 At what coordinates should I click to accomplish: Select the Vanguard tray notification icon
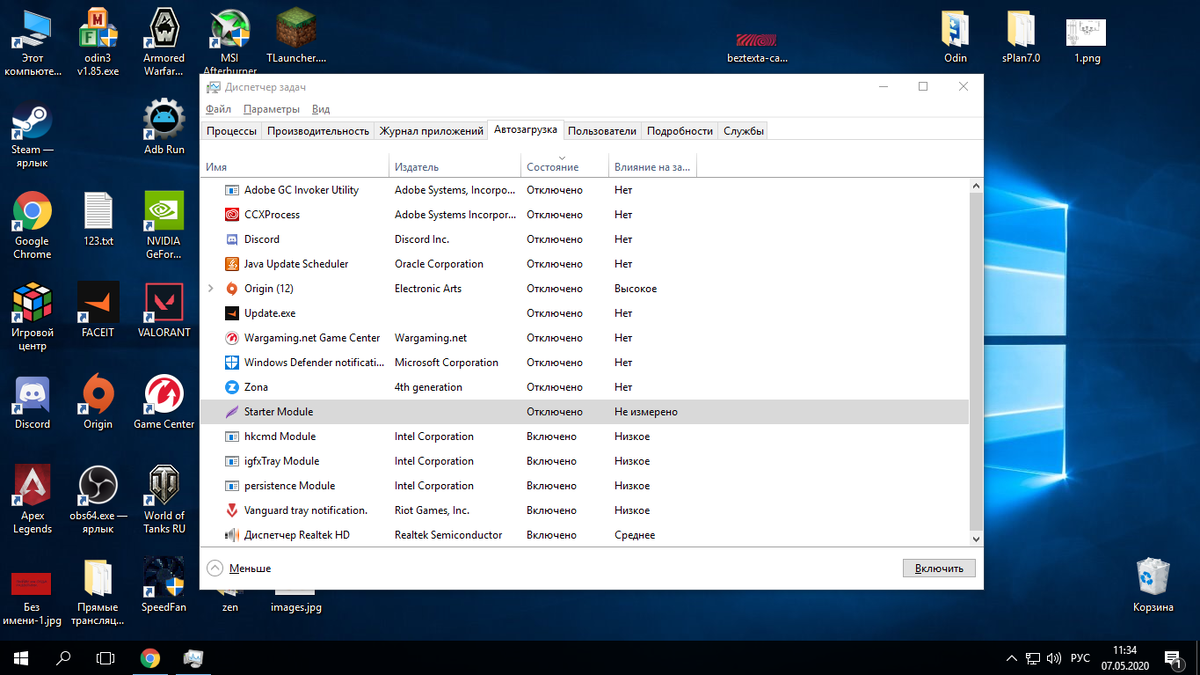(232, 510)
